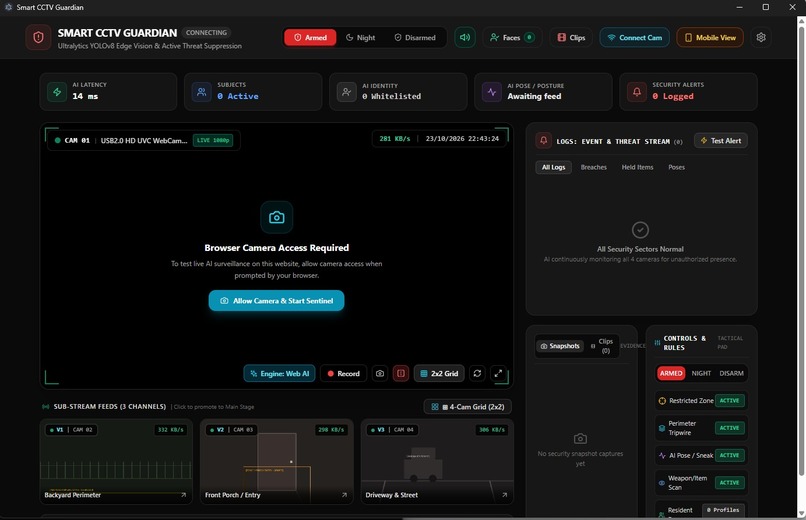Click the red panic alarm icon button
The image size is (806, 520).
401,374
